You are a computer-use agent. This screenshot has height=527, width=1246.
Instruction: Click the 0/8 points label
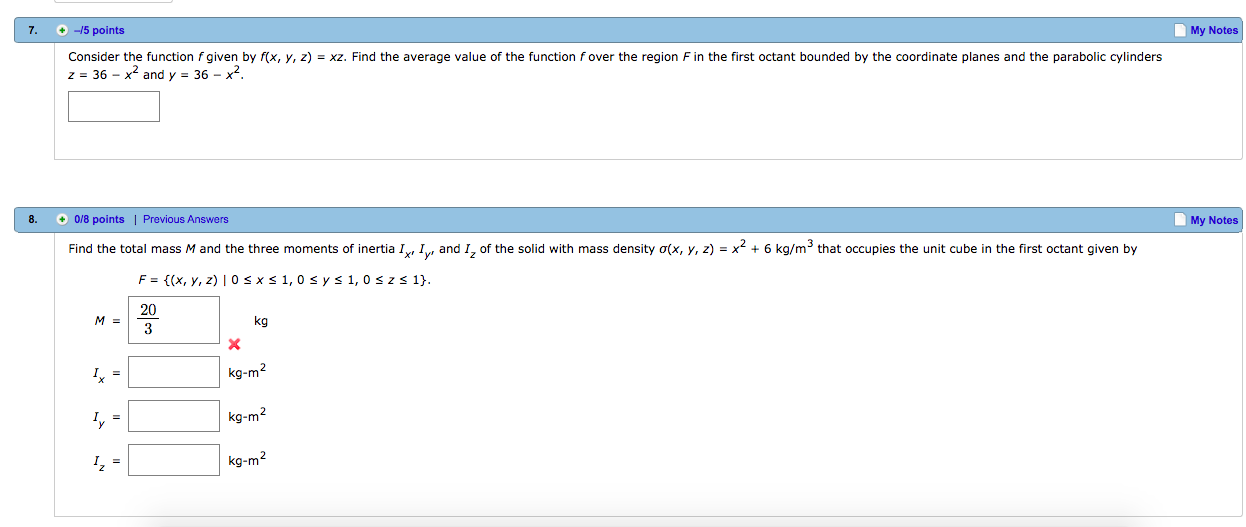pyautogui.click(x=99, y=219)
